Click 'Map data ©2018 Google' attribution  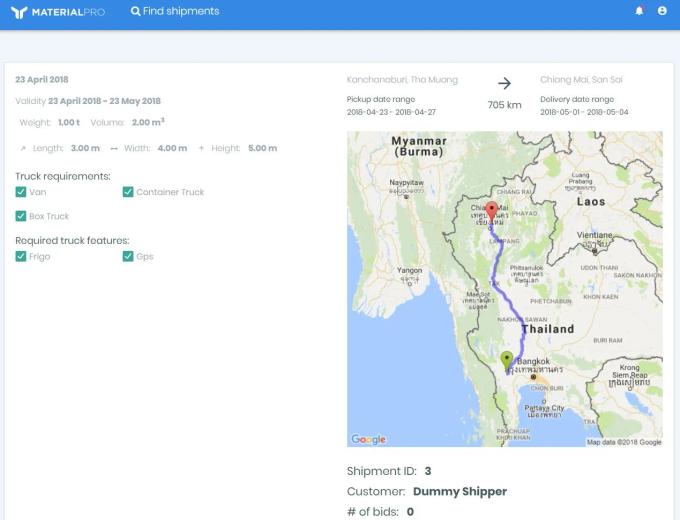coord(624,442)
